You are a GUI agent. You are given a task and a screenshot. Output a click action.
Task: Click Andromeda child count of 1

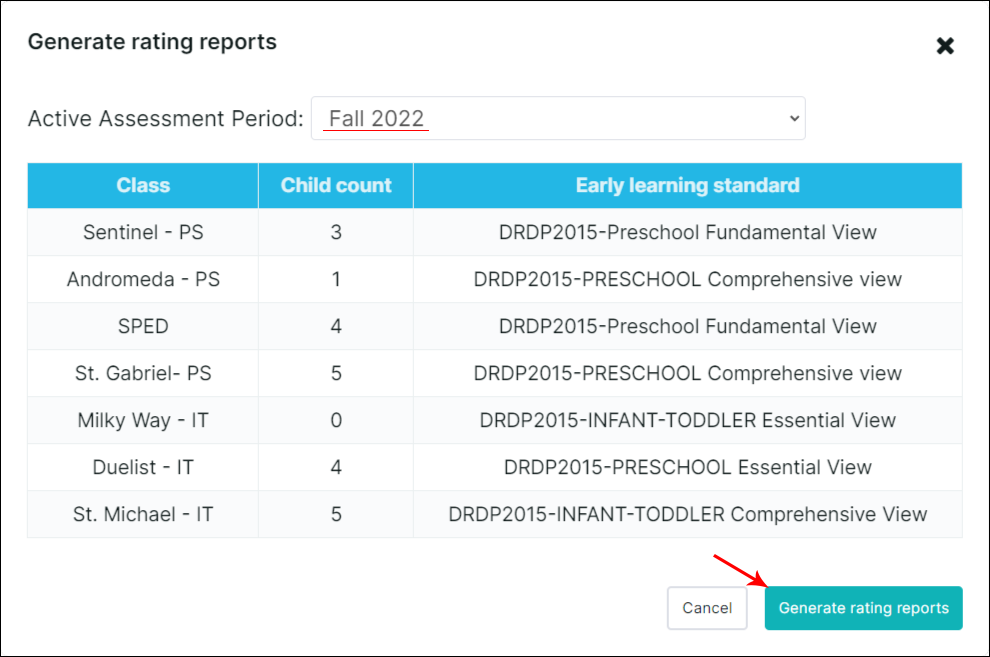click(x=336, y=279)
